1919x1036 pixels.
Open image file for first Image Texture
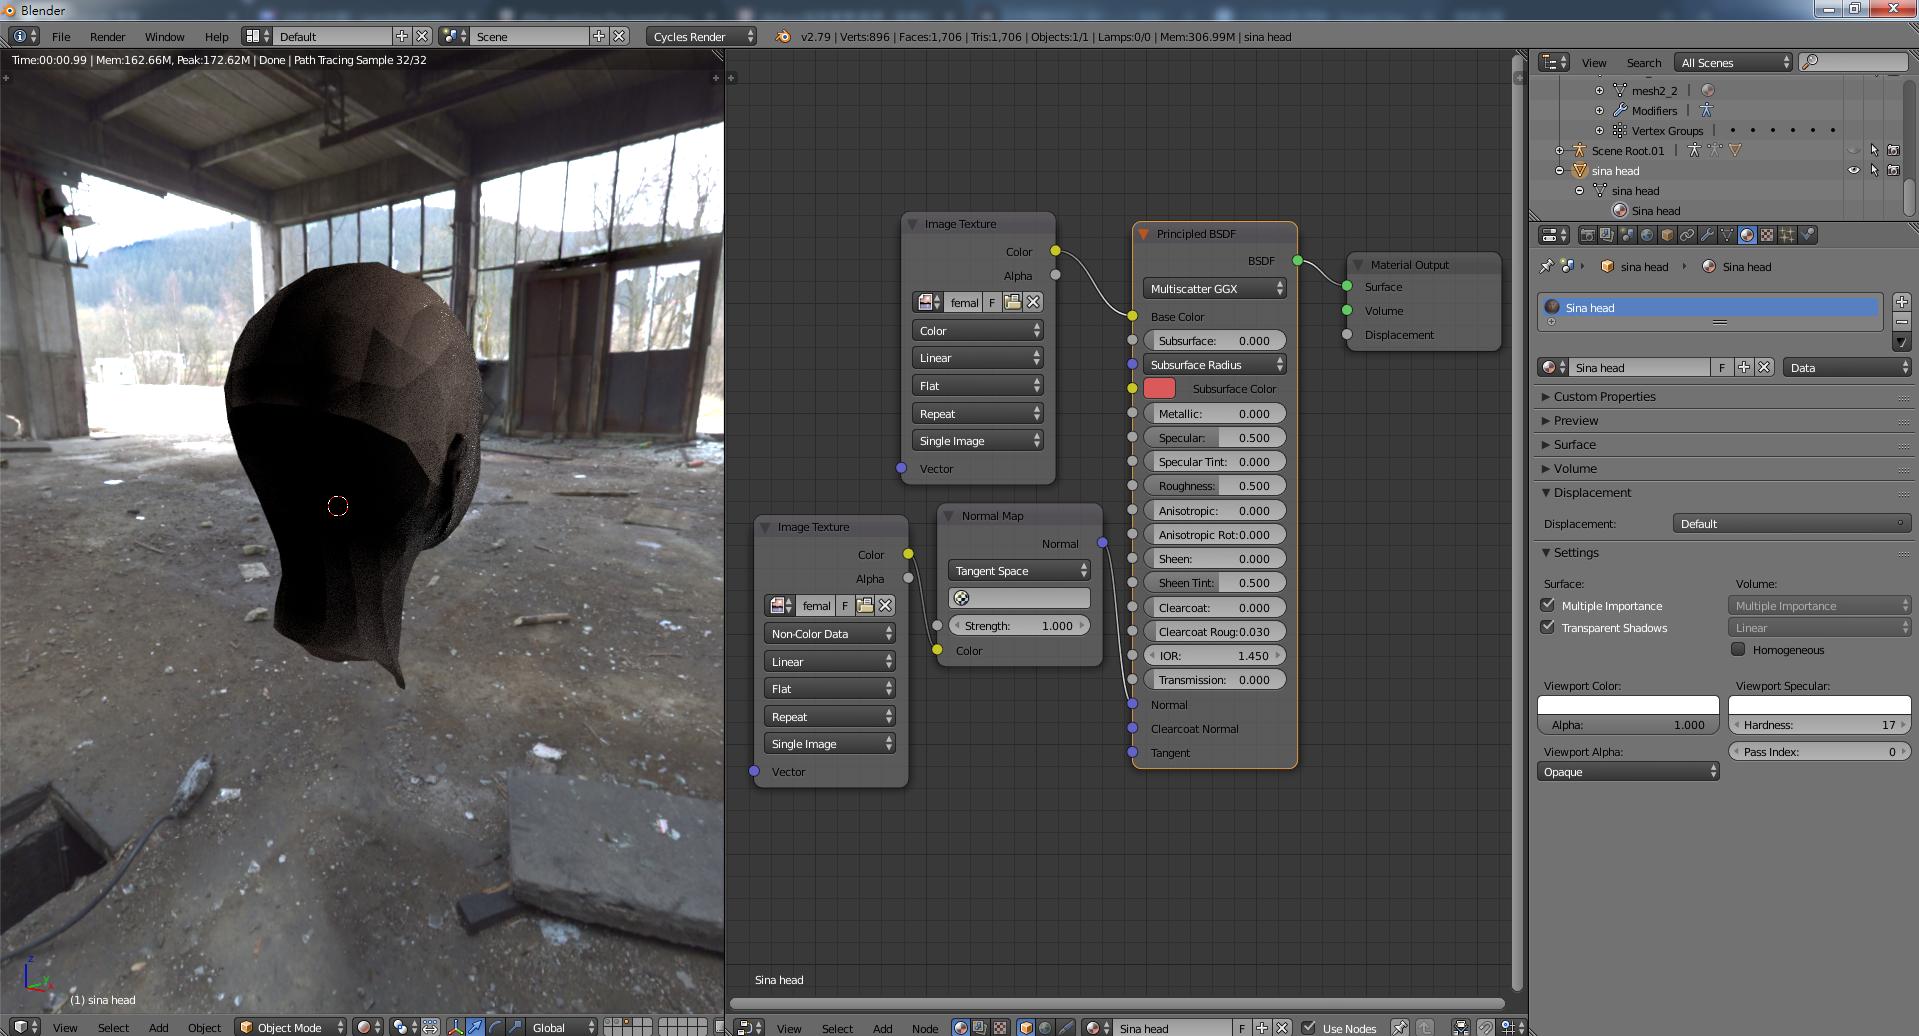[1012, 302]
